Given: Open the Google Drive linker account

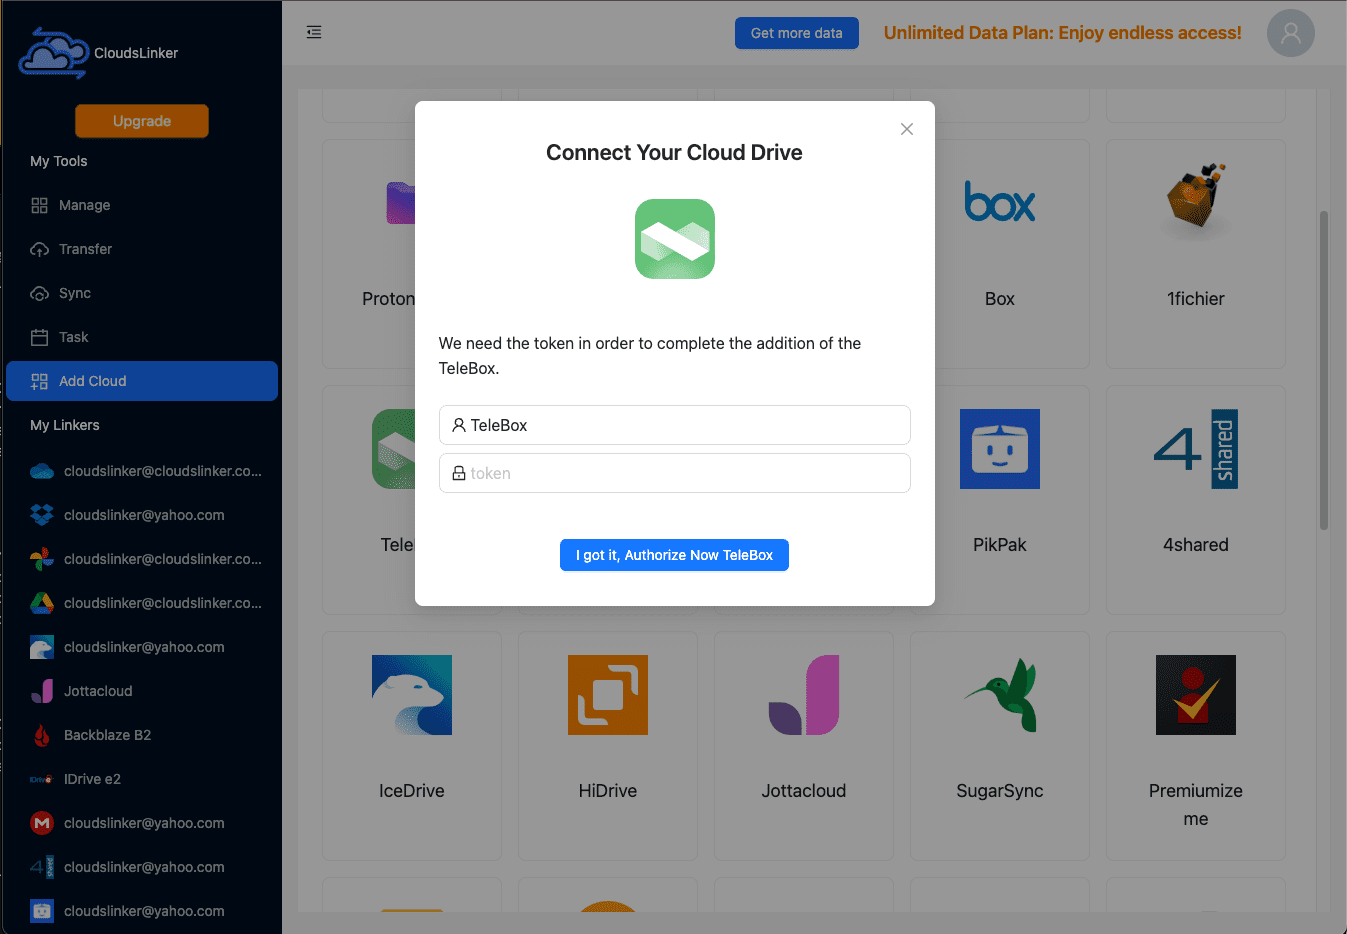Looking at the screenshot, I should pos(142,603).
